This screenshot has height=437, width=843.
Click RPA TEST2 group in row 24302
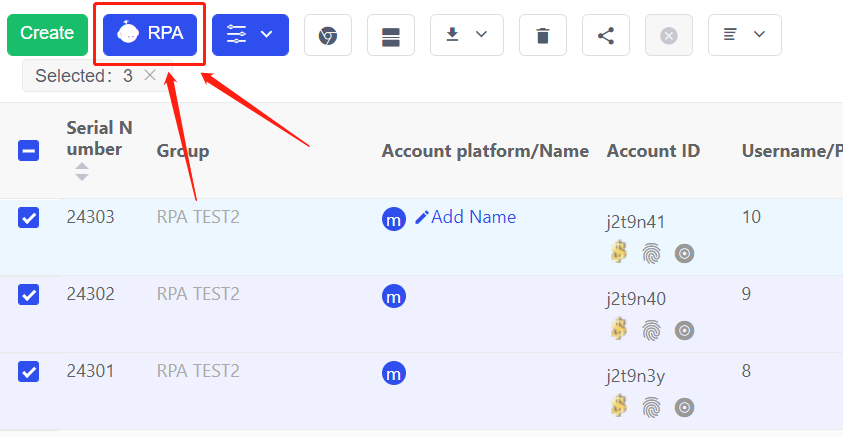pos(198,294)
